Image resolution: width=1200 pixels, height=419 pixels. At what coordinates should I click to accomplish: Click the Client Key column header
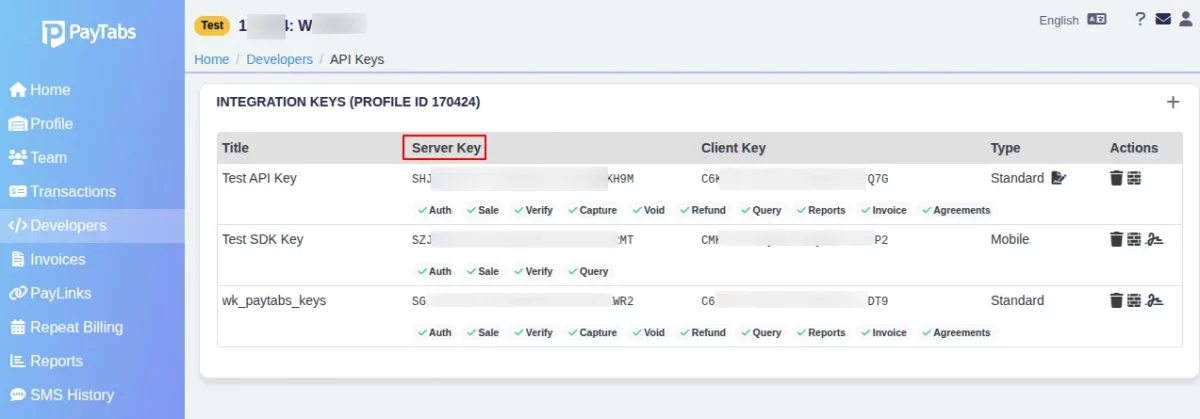click(x=733, y=148)
